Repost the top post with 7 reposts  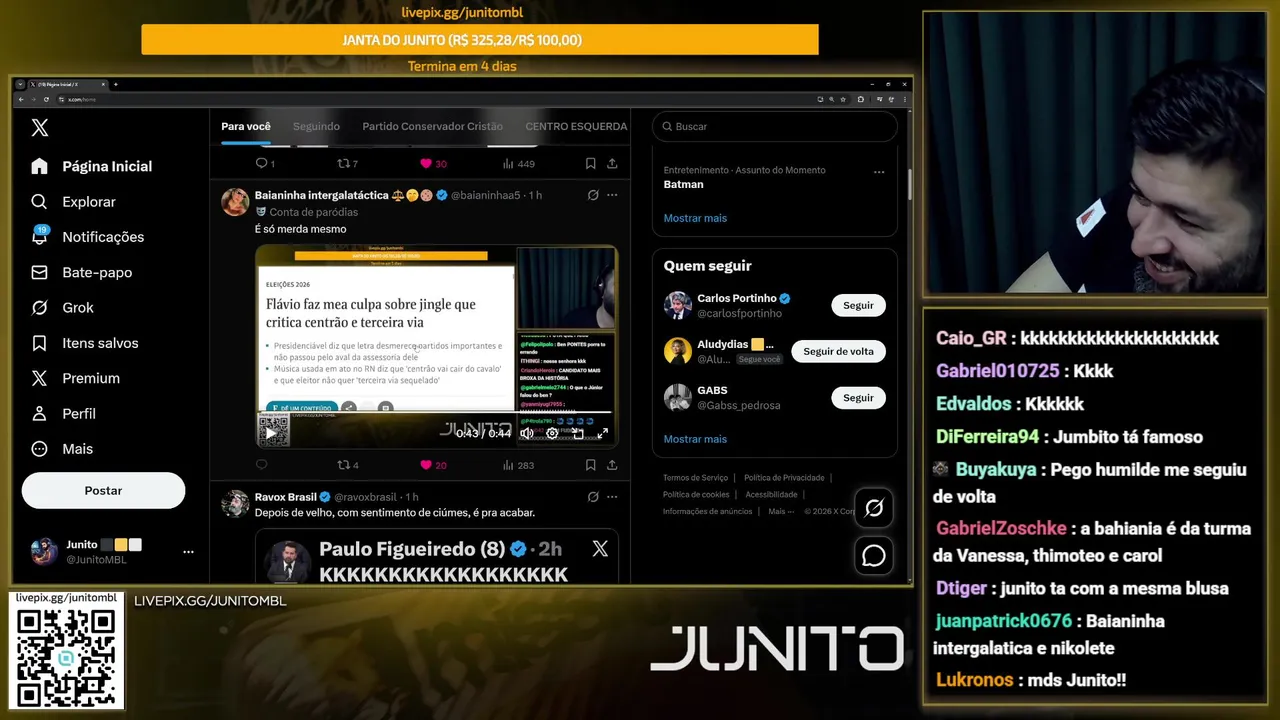348,163
